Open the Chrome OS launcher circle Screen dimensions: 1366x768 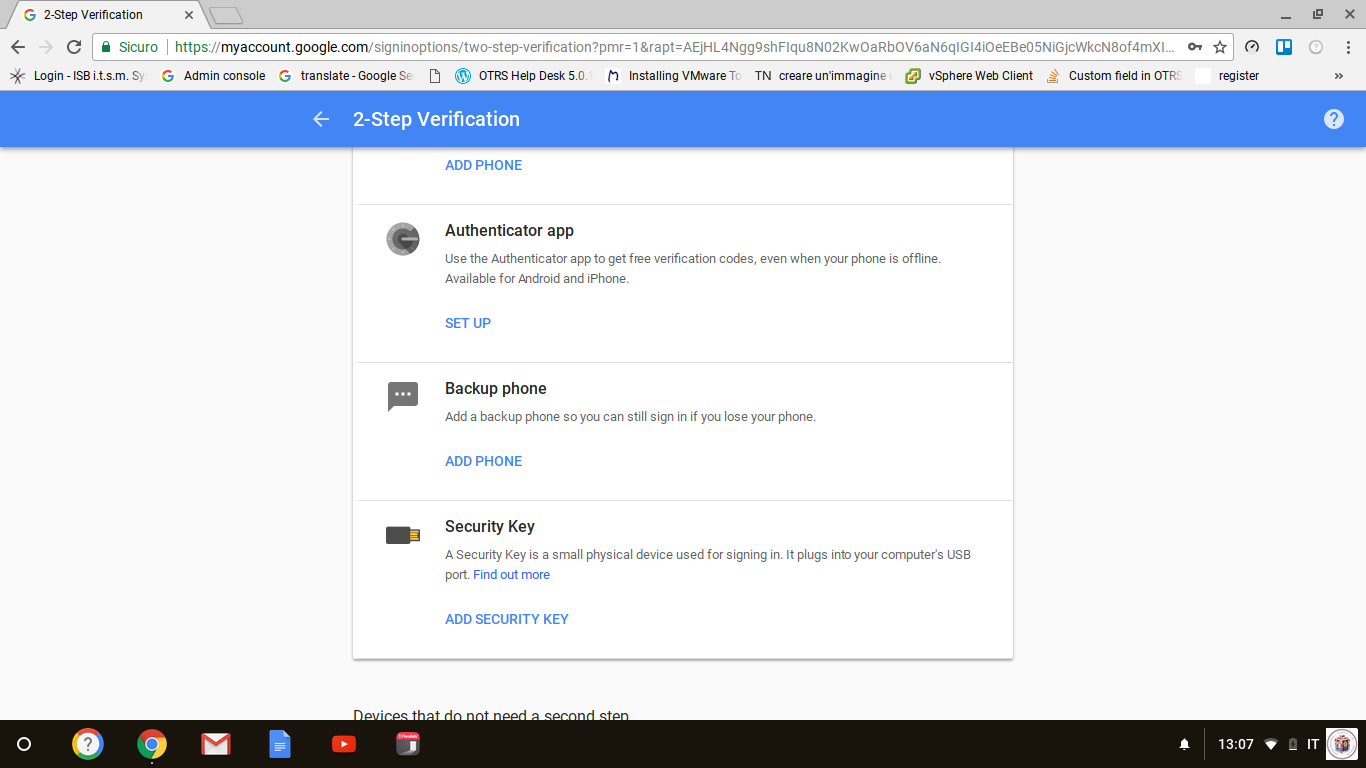[x=25, y=744]
